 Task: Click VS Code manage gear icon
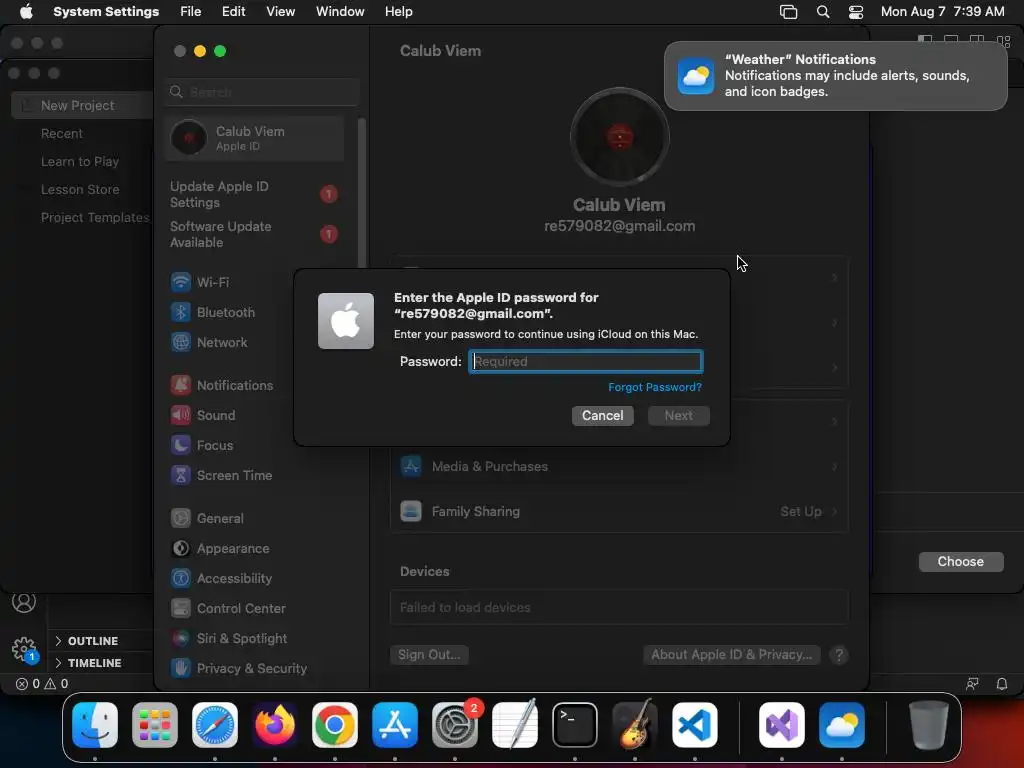tap(24, 649)
